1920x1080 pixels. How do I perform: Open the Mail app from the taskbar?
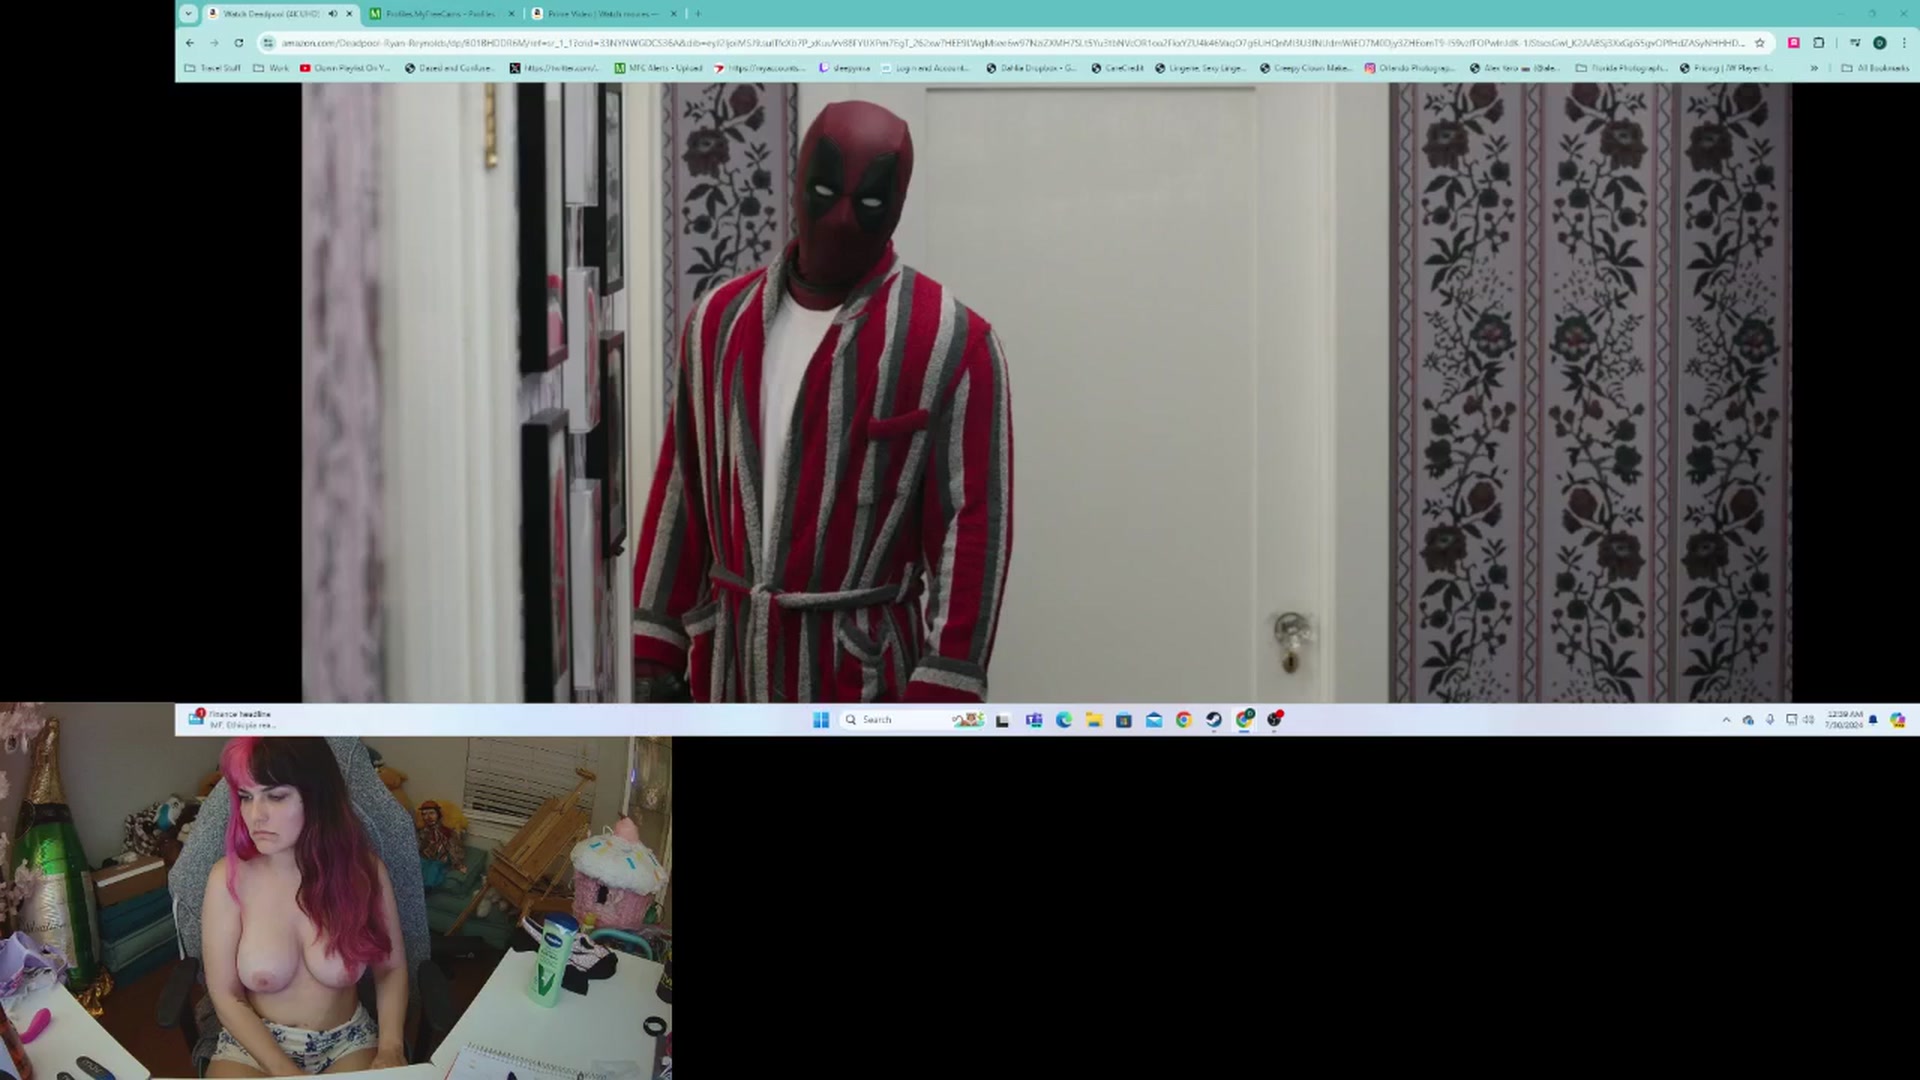(x=1154, y=720)
